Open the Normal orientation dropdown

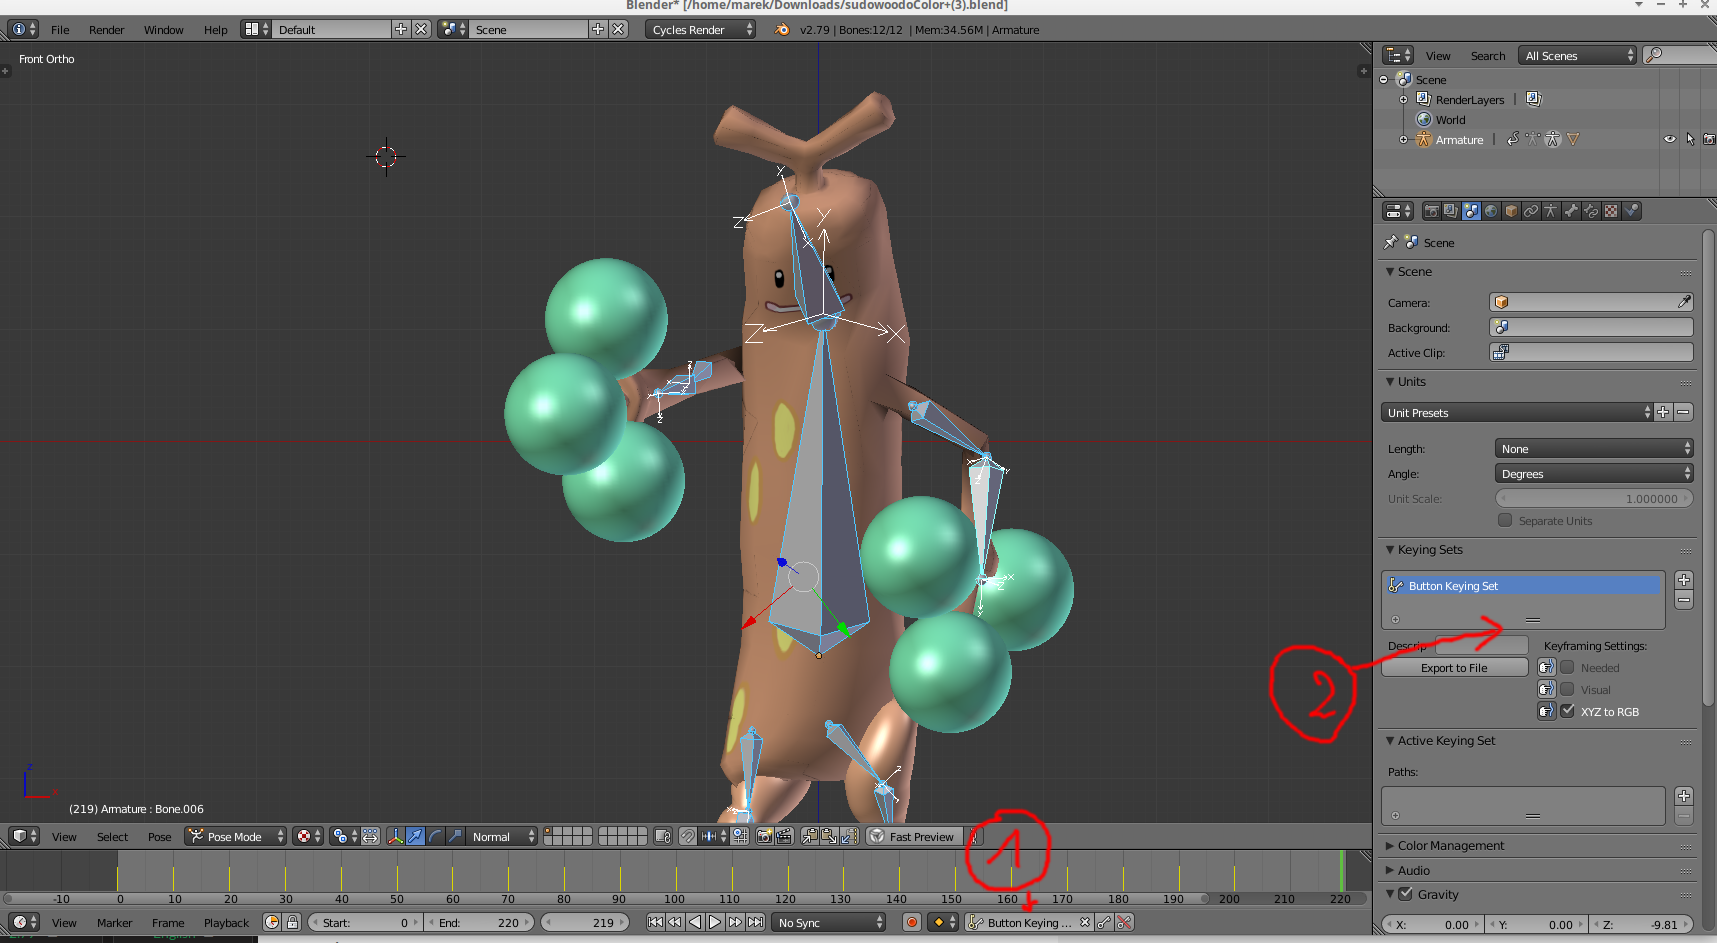pyautogui.click(x=502, y=836)
